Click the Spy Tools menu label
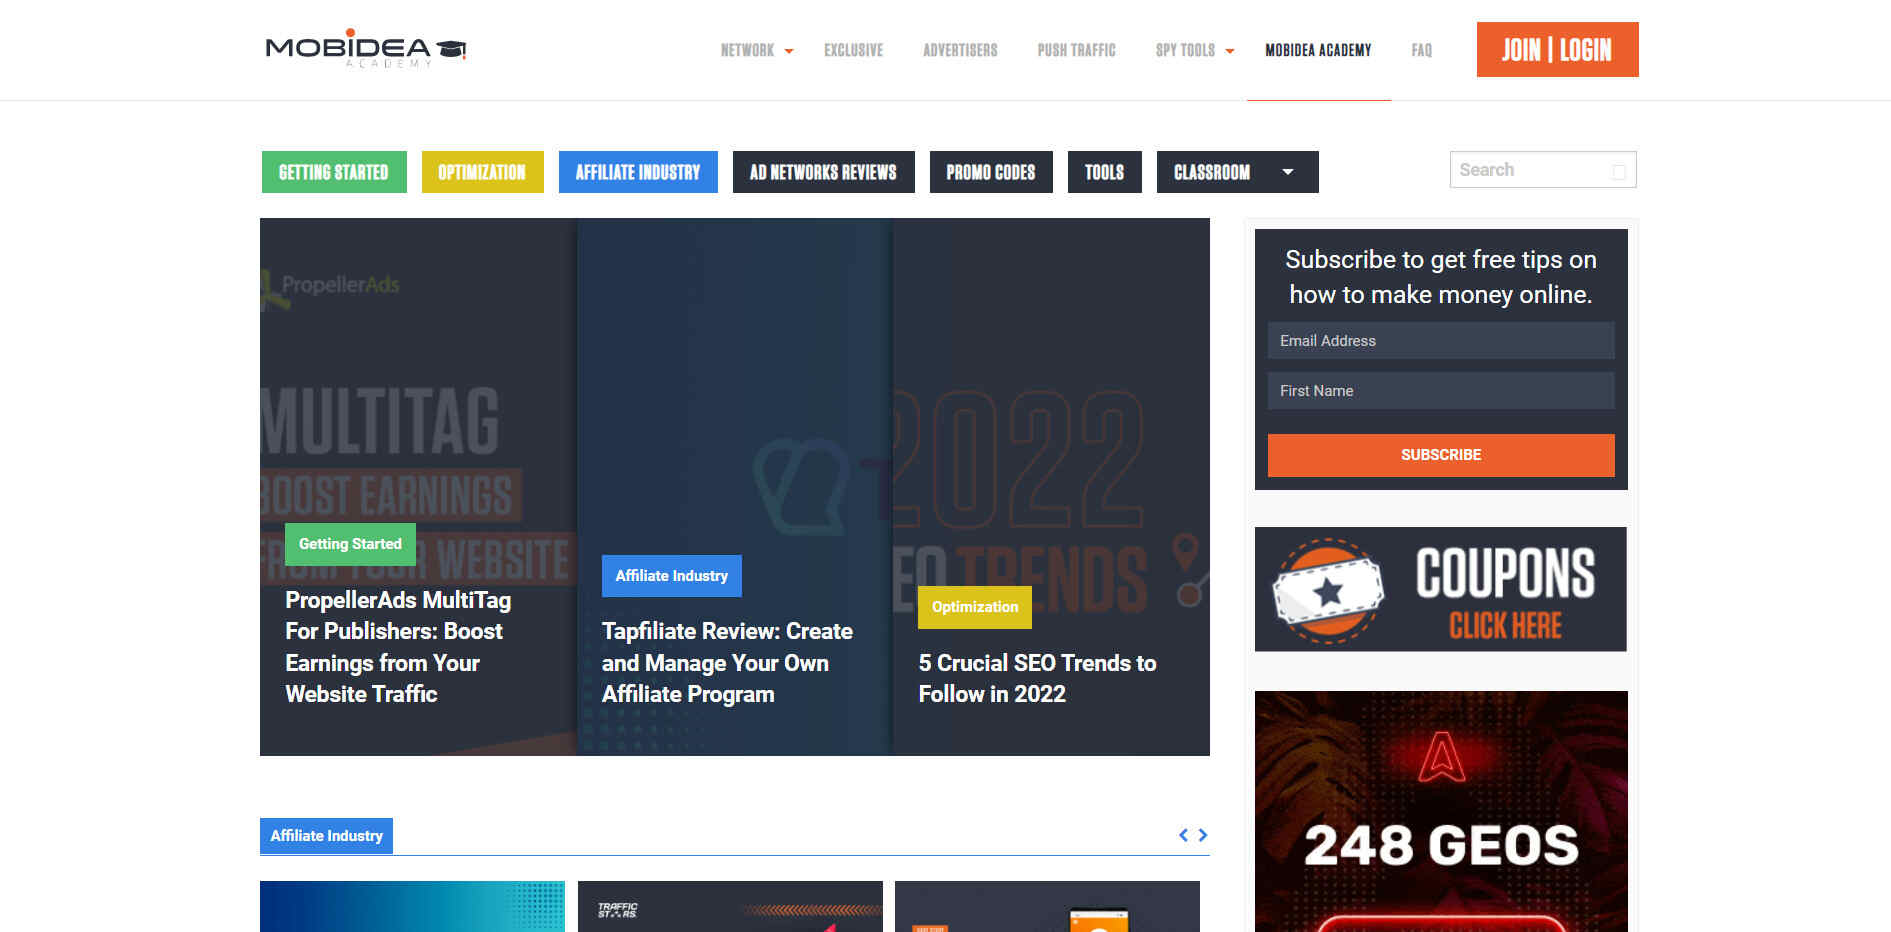Screen dimensions: 1891x932 pos(1185,50)
